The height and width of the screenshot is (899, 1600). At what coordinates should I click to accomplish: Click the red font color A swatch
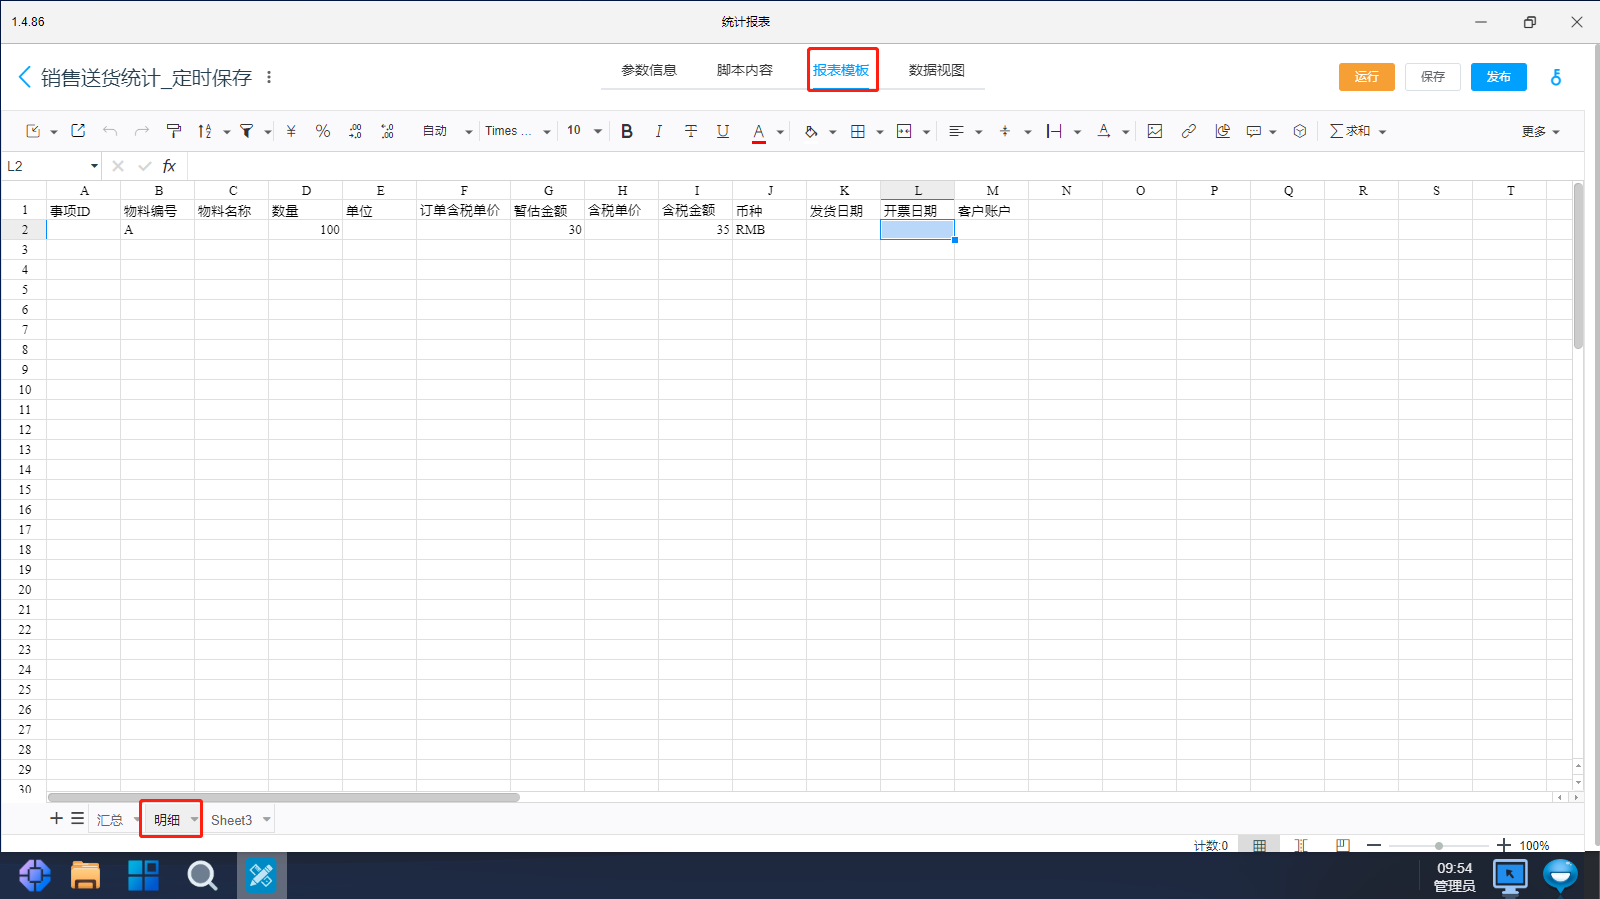[759, 131]
